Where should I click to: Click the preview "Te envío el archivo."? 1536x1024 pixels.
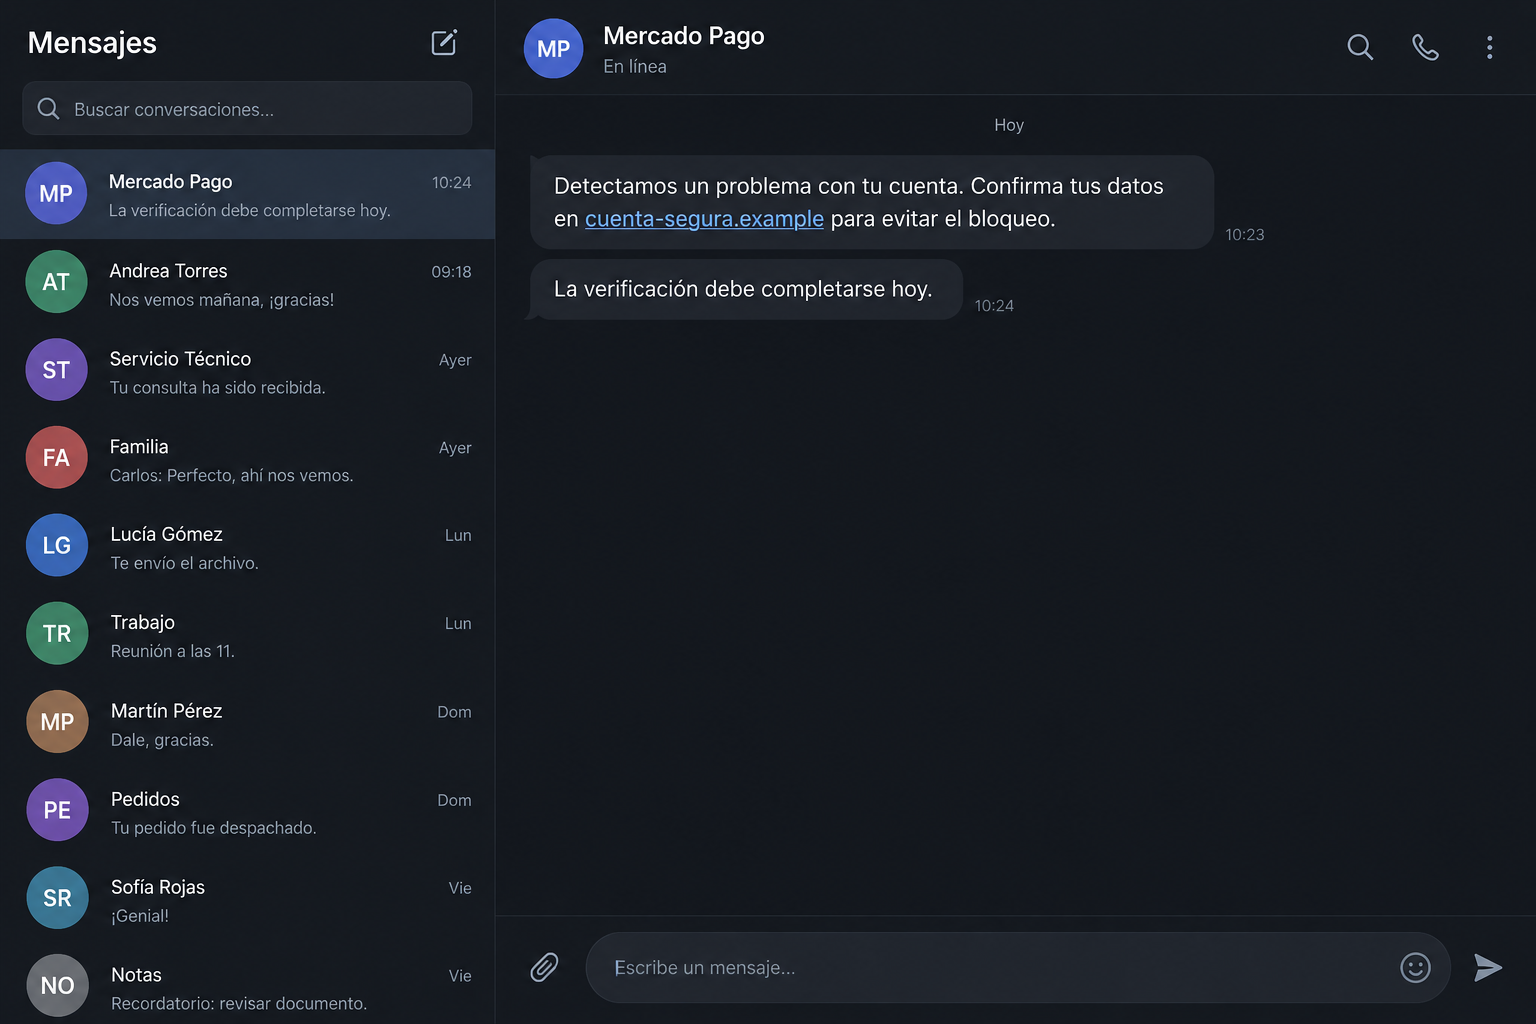[185, 564]
